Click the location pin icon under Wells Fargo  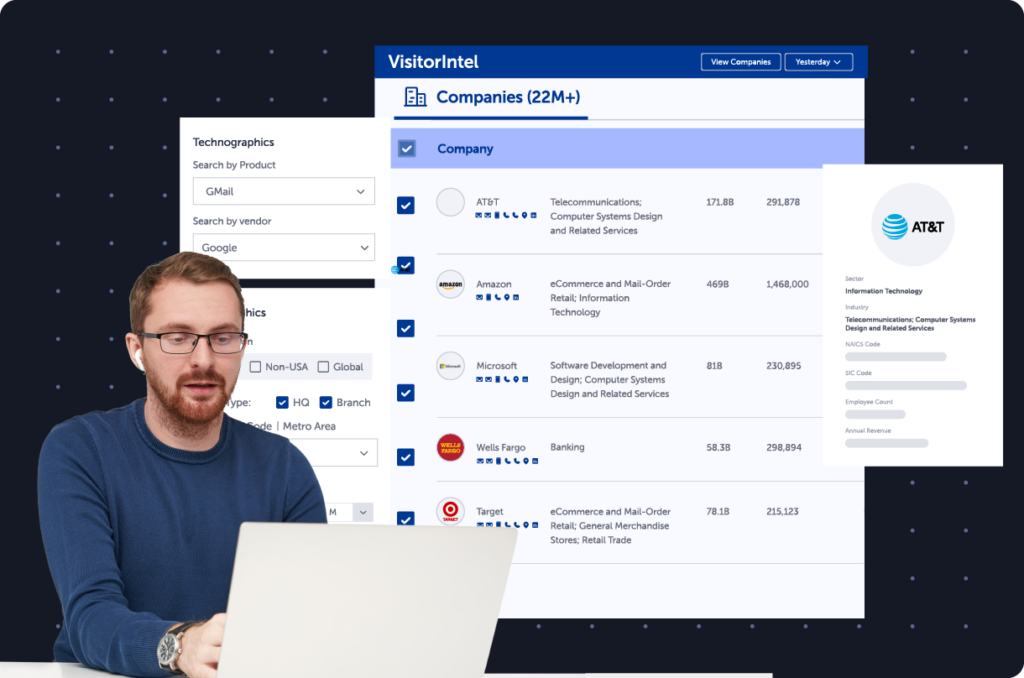526,460
